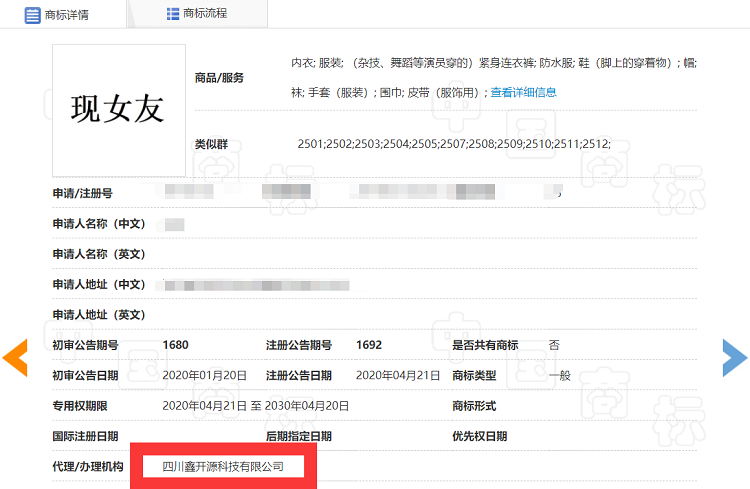Select the 注册公告日期 2020年04月21日
Viewport: 750px width, 489px height.
tap(398, 375)
